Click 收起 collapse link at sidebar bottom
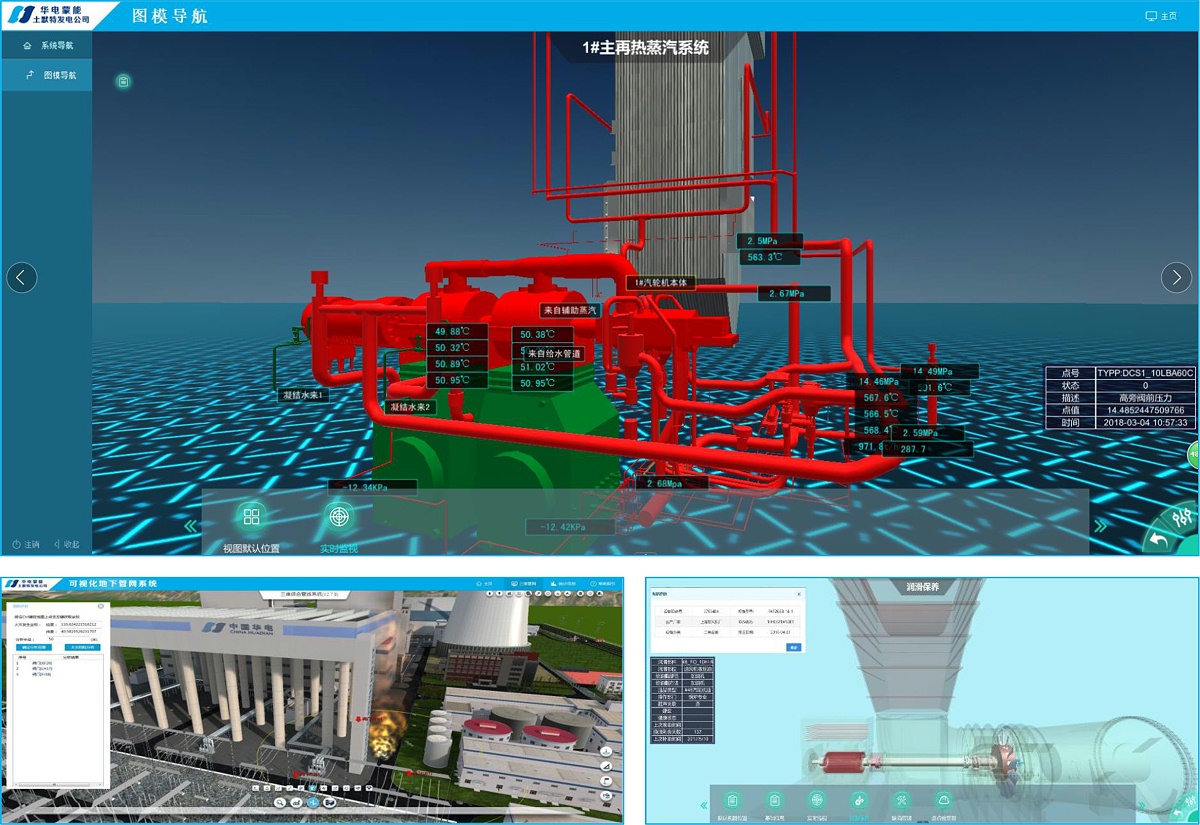Image resolution: width=1200 pixels, height=825 pixels. (x=66, y=544)
